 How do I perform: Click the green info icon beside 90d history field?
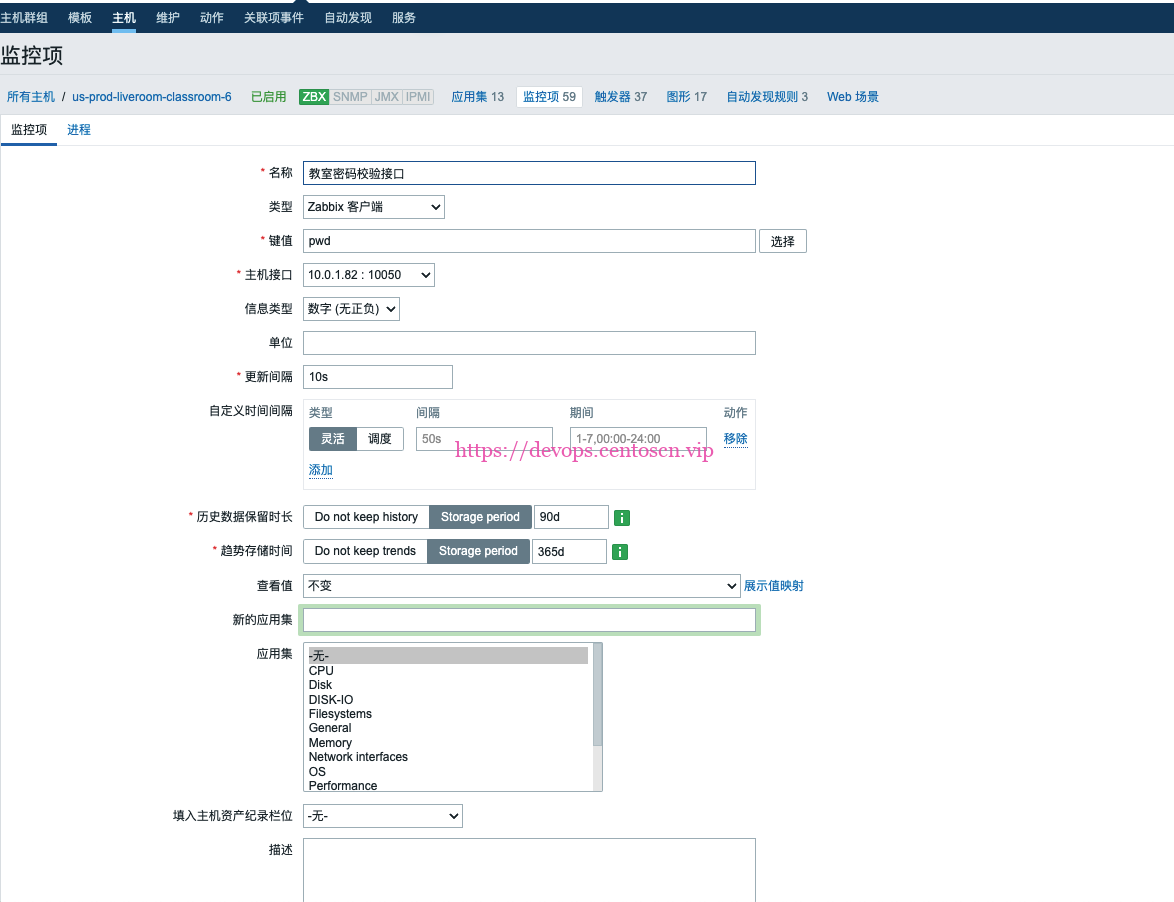(619, 517)
